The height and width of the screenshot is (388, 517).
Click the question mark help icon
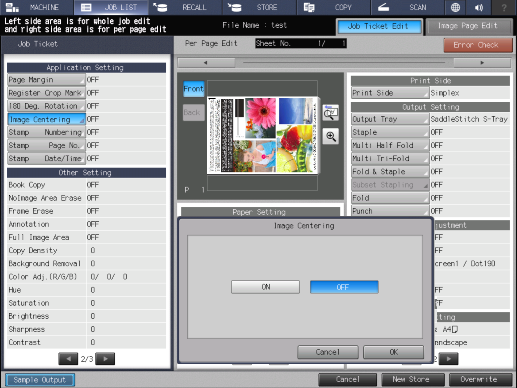coord(504,7)
